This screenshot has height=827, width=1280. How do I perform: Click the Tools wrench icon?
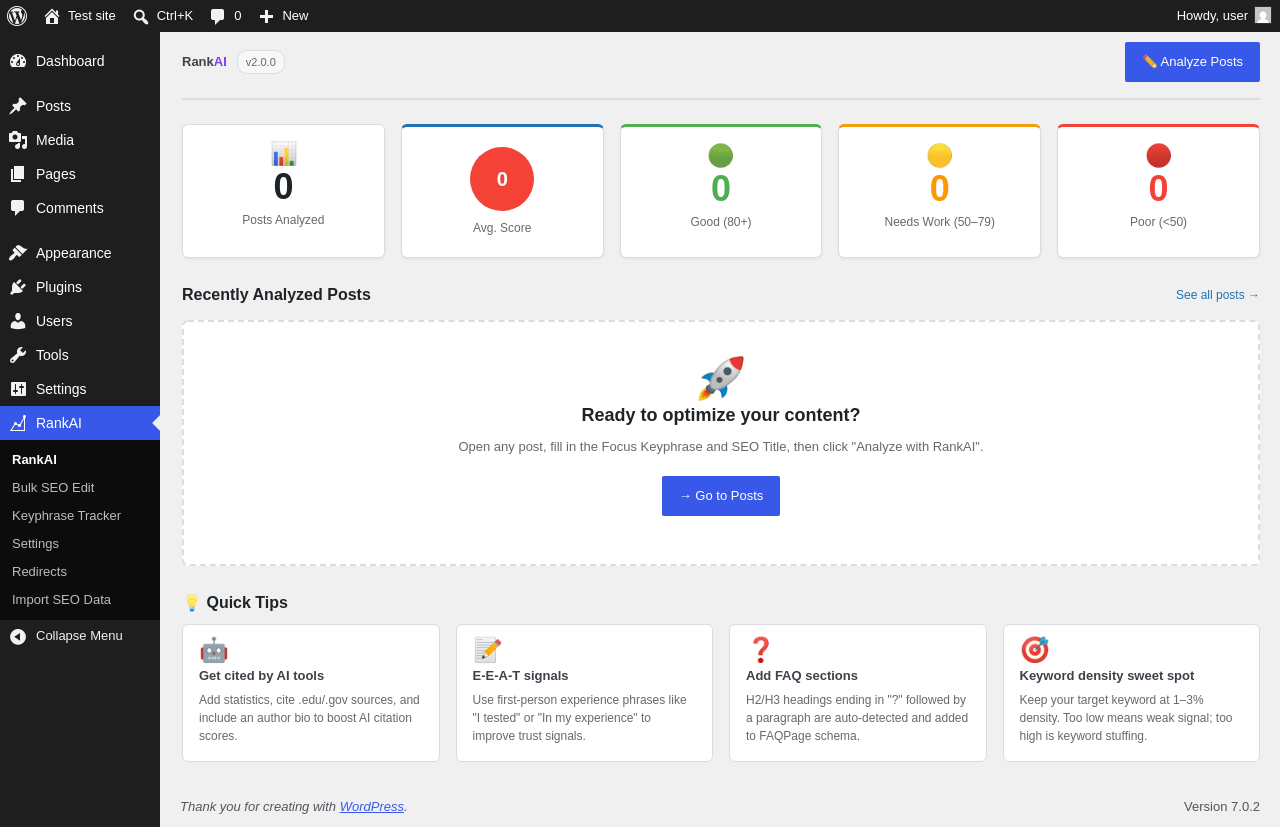[18, 355]
